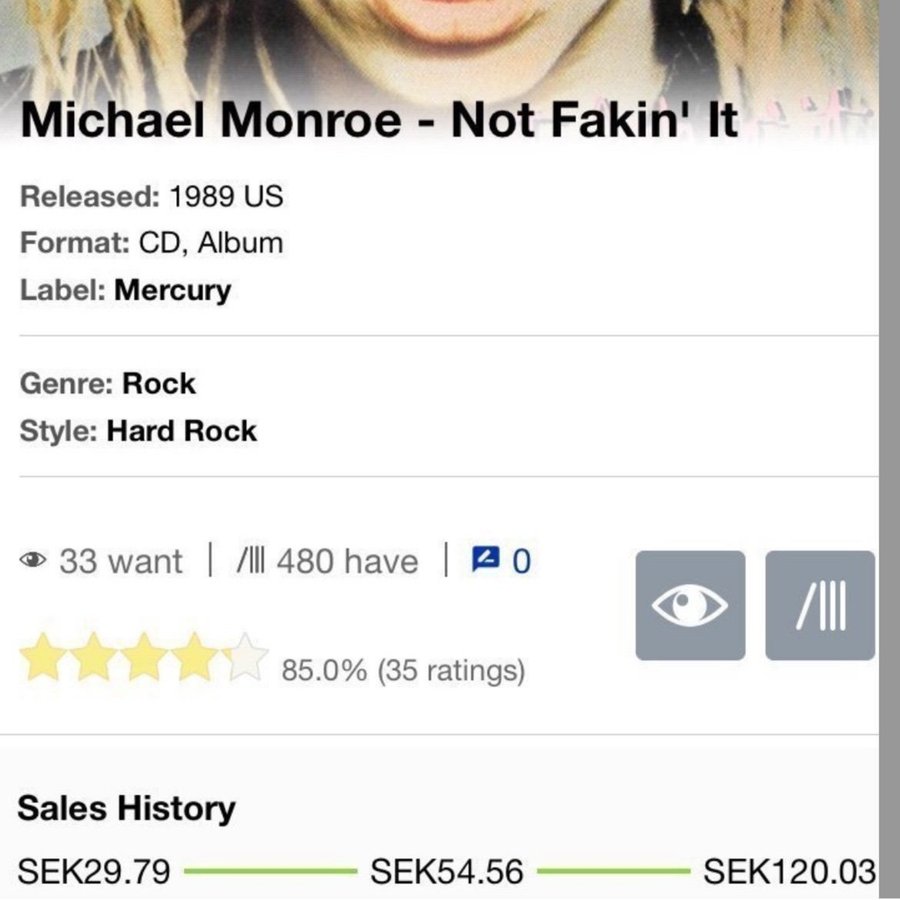Rate the release two stars

[94, 660]
